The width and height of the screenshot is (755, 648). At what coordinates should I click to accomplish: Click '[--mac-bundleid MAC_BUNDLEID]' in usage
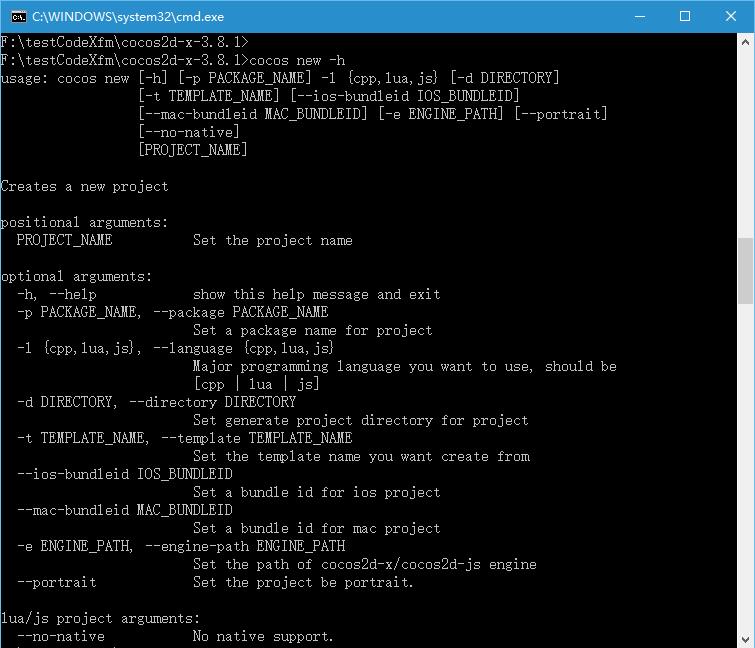click(x=253, y=114)
